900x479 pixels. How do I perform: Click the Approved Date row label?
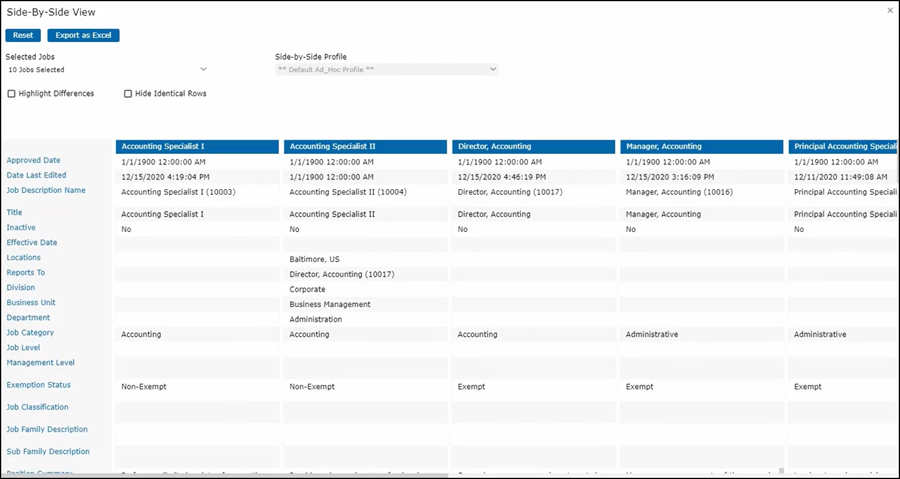click(x=34, y=160)
